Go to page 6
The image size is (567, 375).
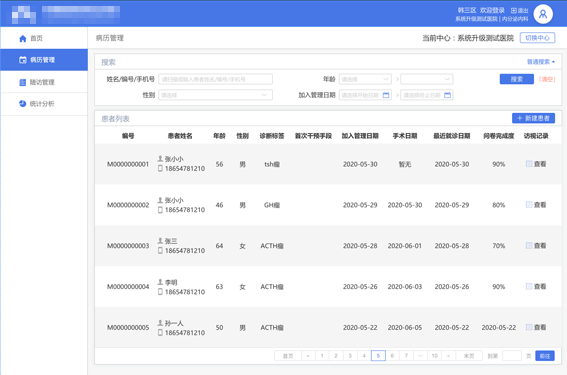pos(392,356)
